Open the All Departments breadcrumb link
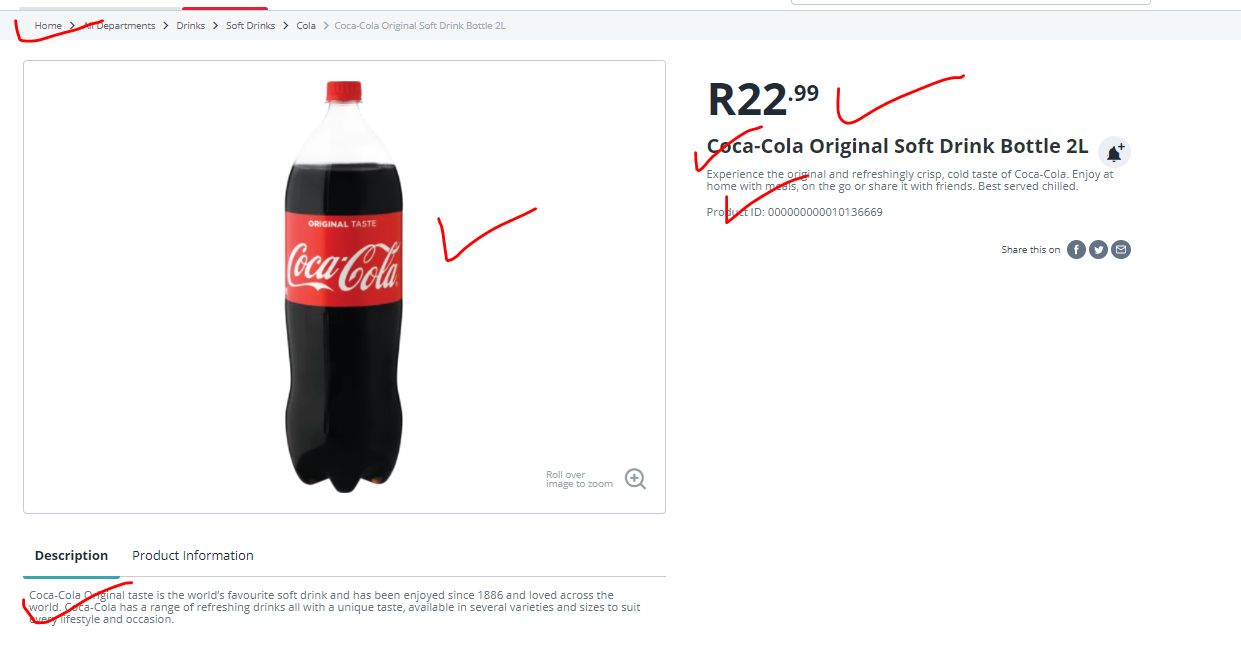1241x664 pixels. pos(120,26)
